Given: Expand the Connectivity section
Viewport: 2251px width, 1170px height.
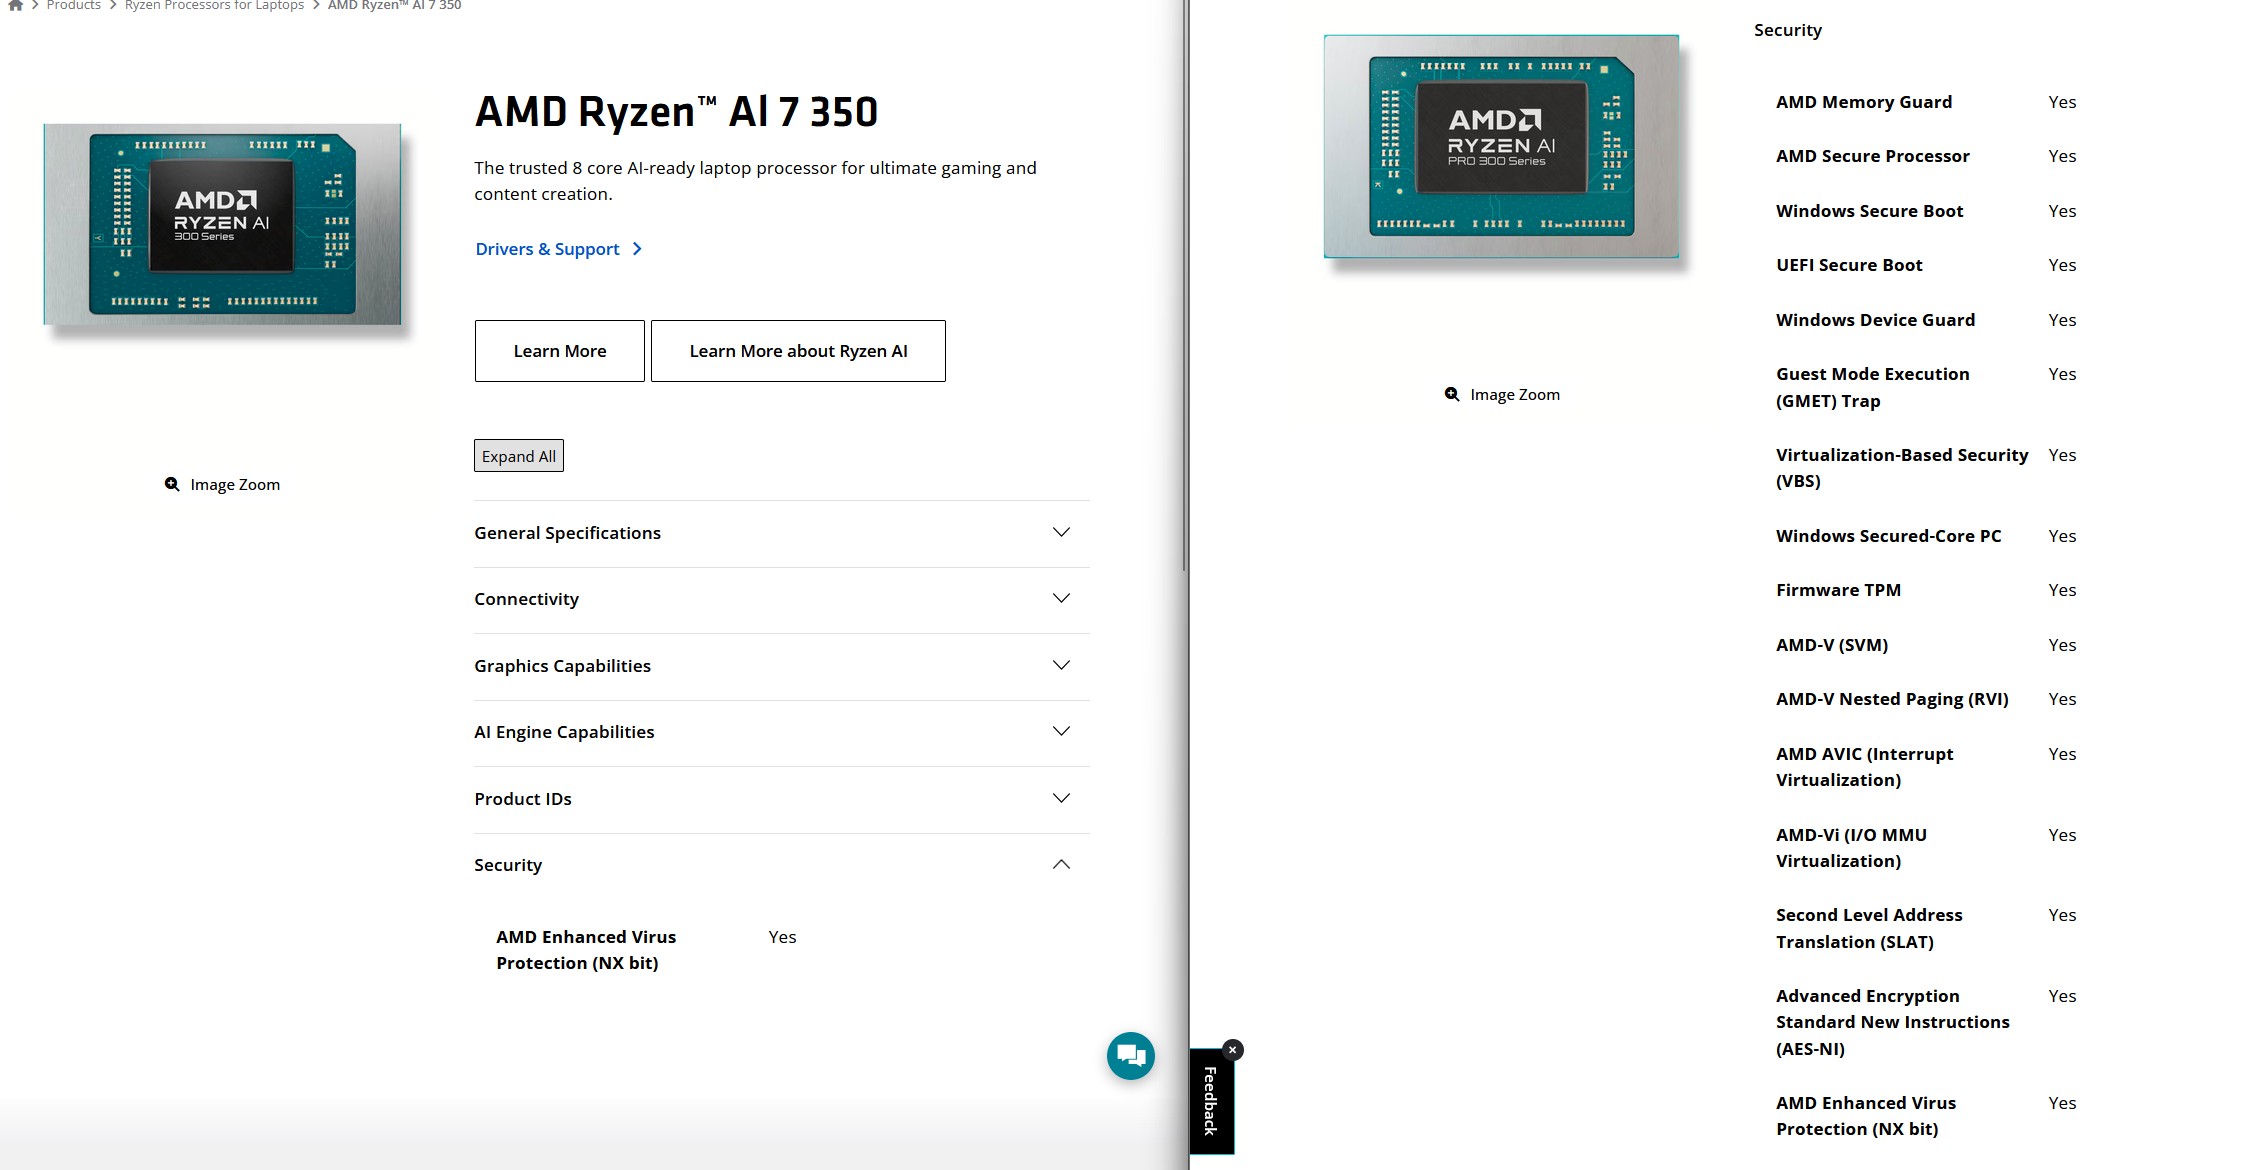Looking at the screenshot, I should pyautogui.click(x=782, y=599).
